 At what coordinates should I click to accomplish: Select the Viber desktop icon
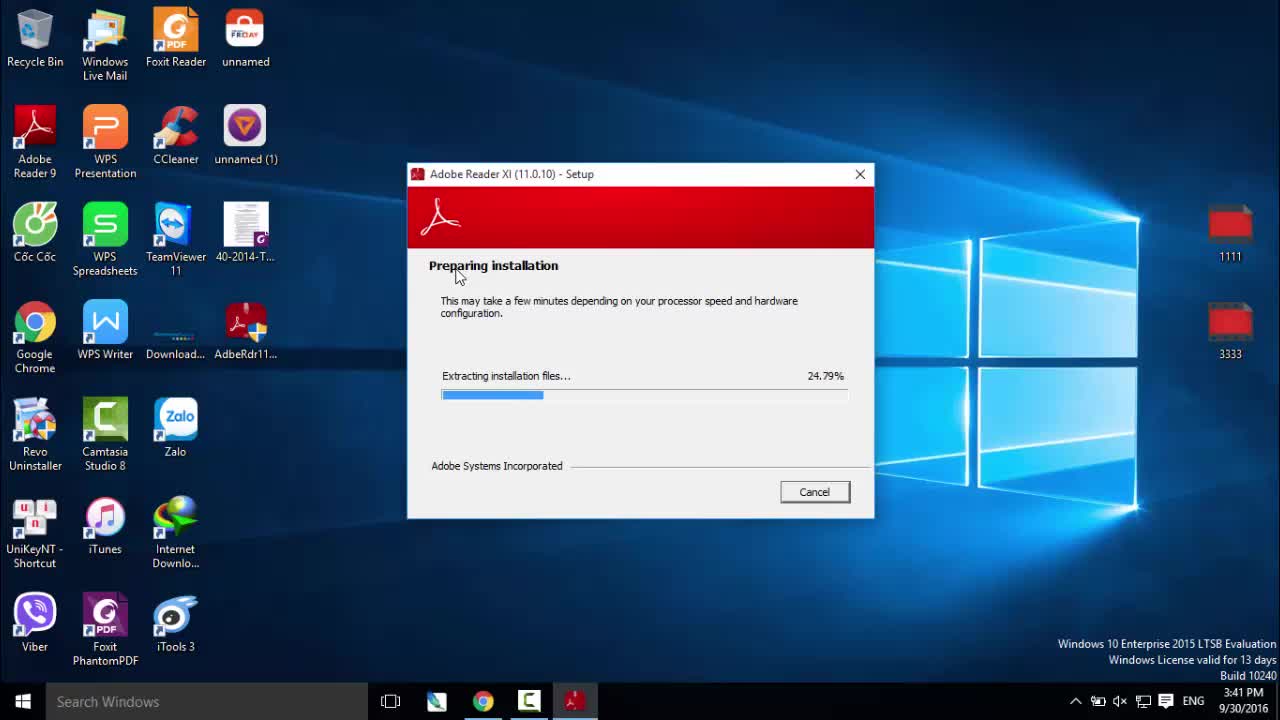pos(35,622)
